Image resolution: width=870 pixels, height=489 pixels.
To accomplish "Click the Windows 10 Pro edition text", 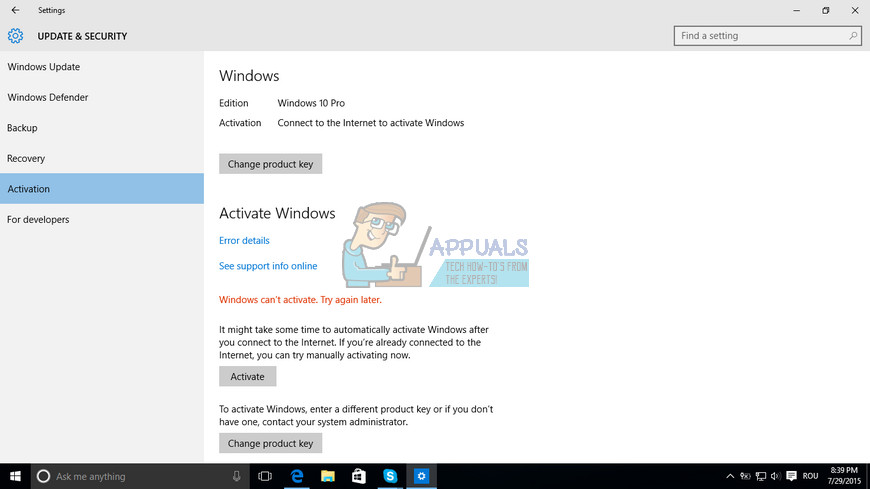I will pos(311,103).
